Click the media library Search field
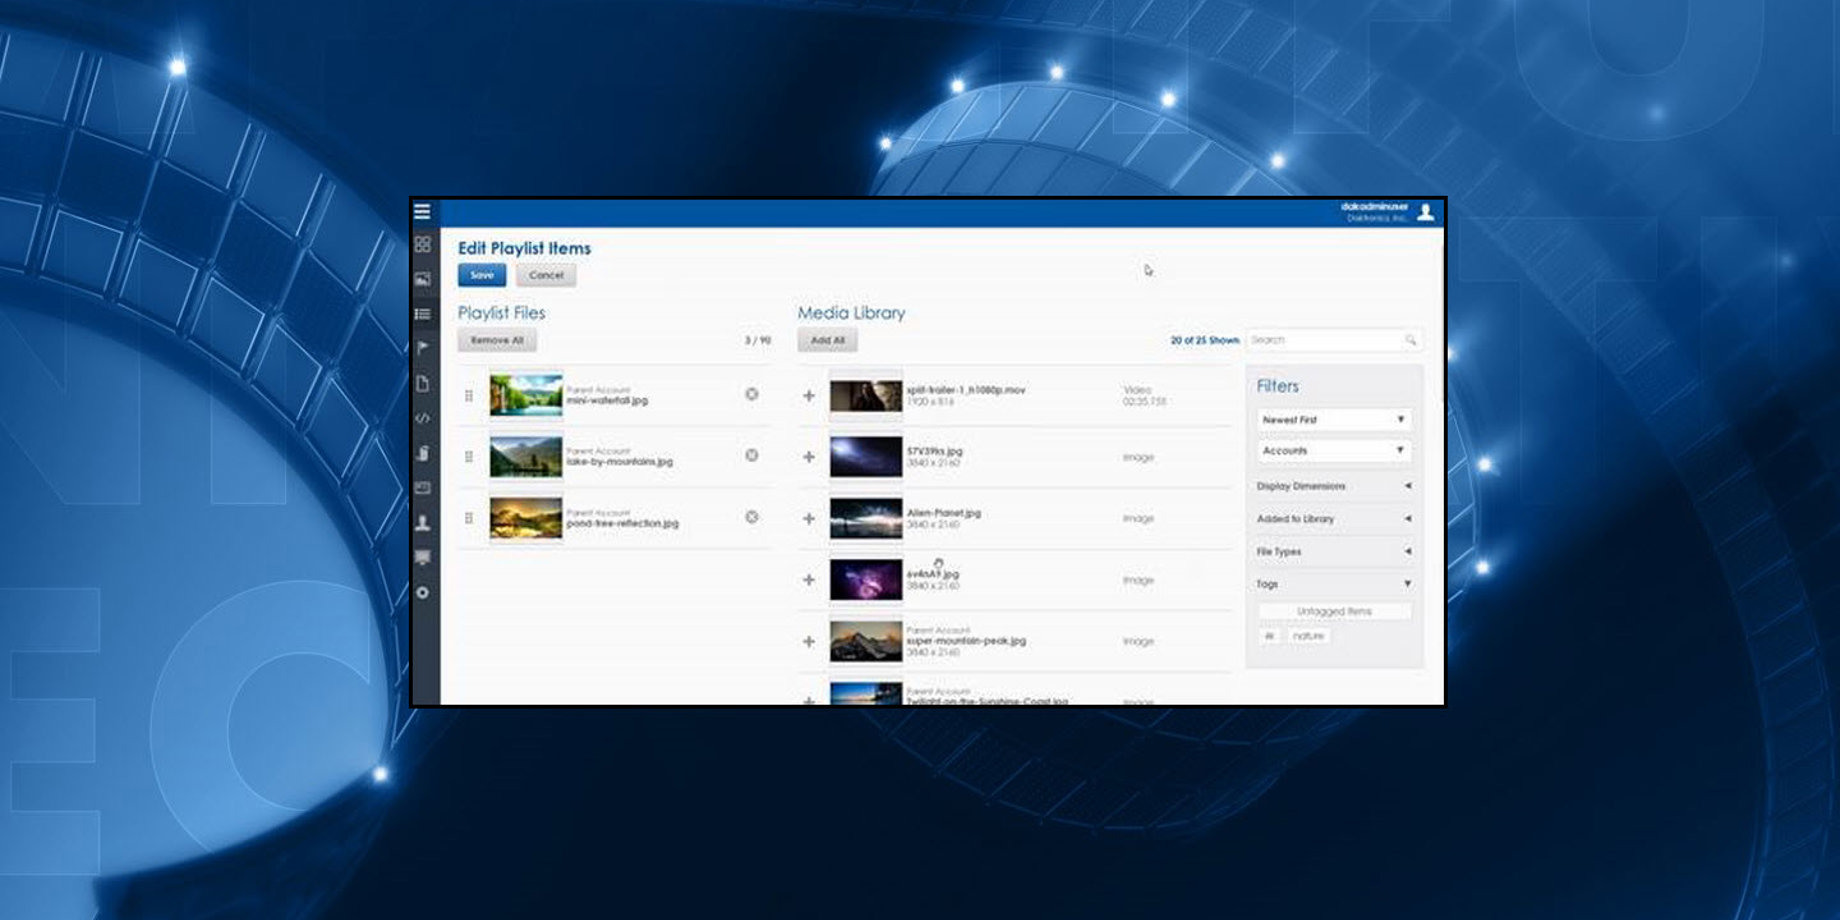 click(1325, 340)
